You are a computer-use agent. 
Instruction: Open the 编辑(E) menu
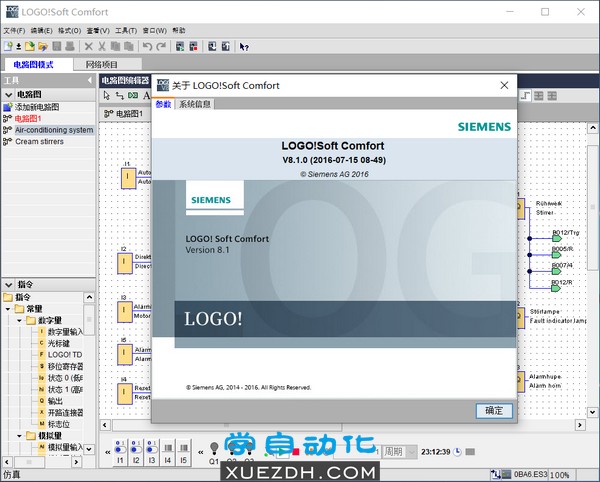coord(41,31)
